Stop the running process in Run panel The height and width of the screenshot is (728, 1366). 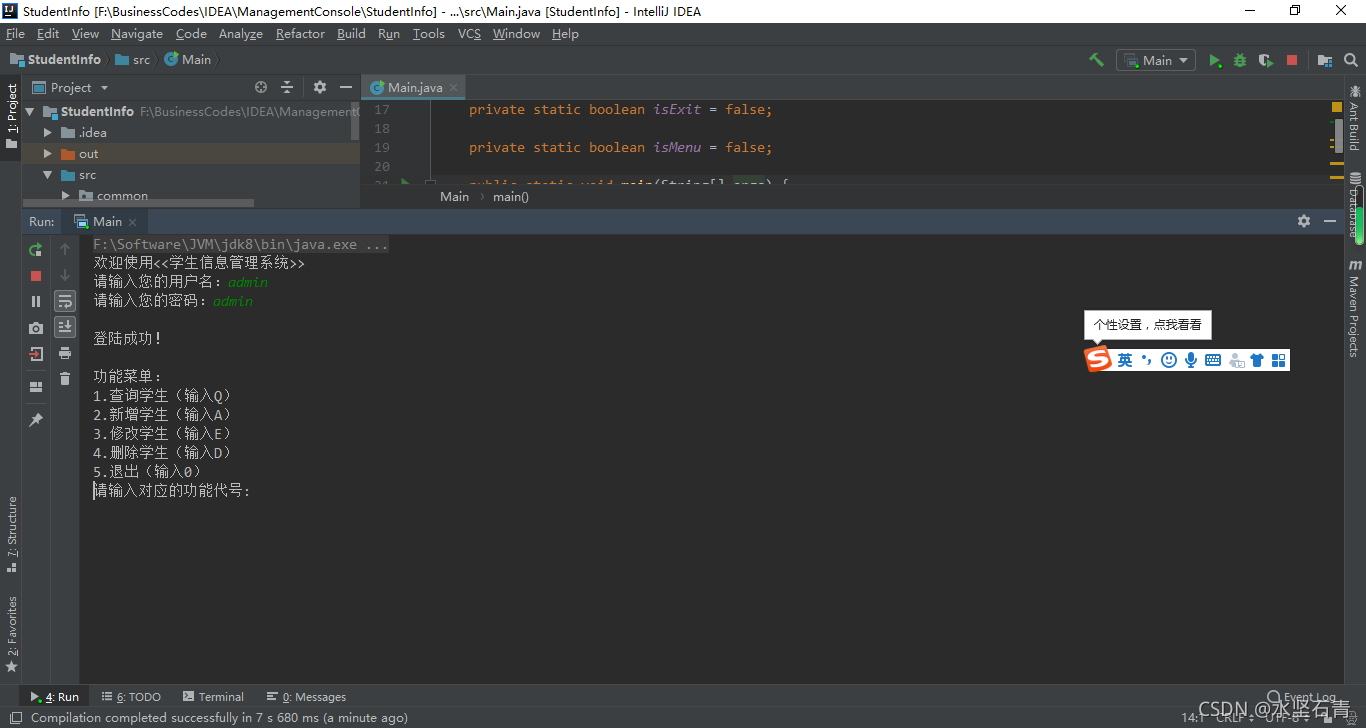36,275
